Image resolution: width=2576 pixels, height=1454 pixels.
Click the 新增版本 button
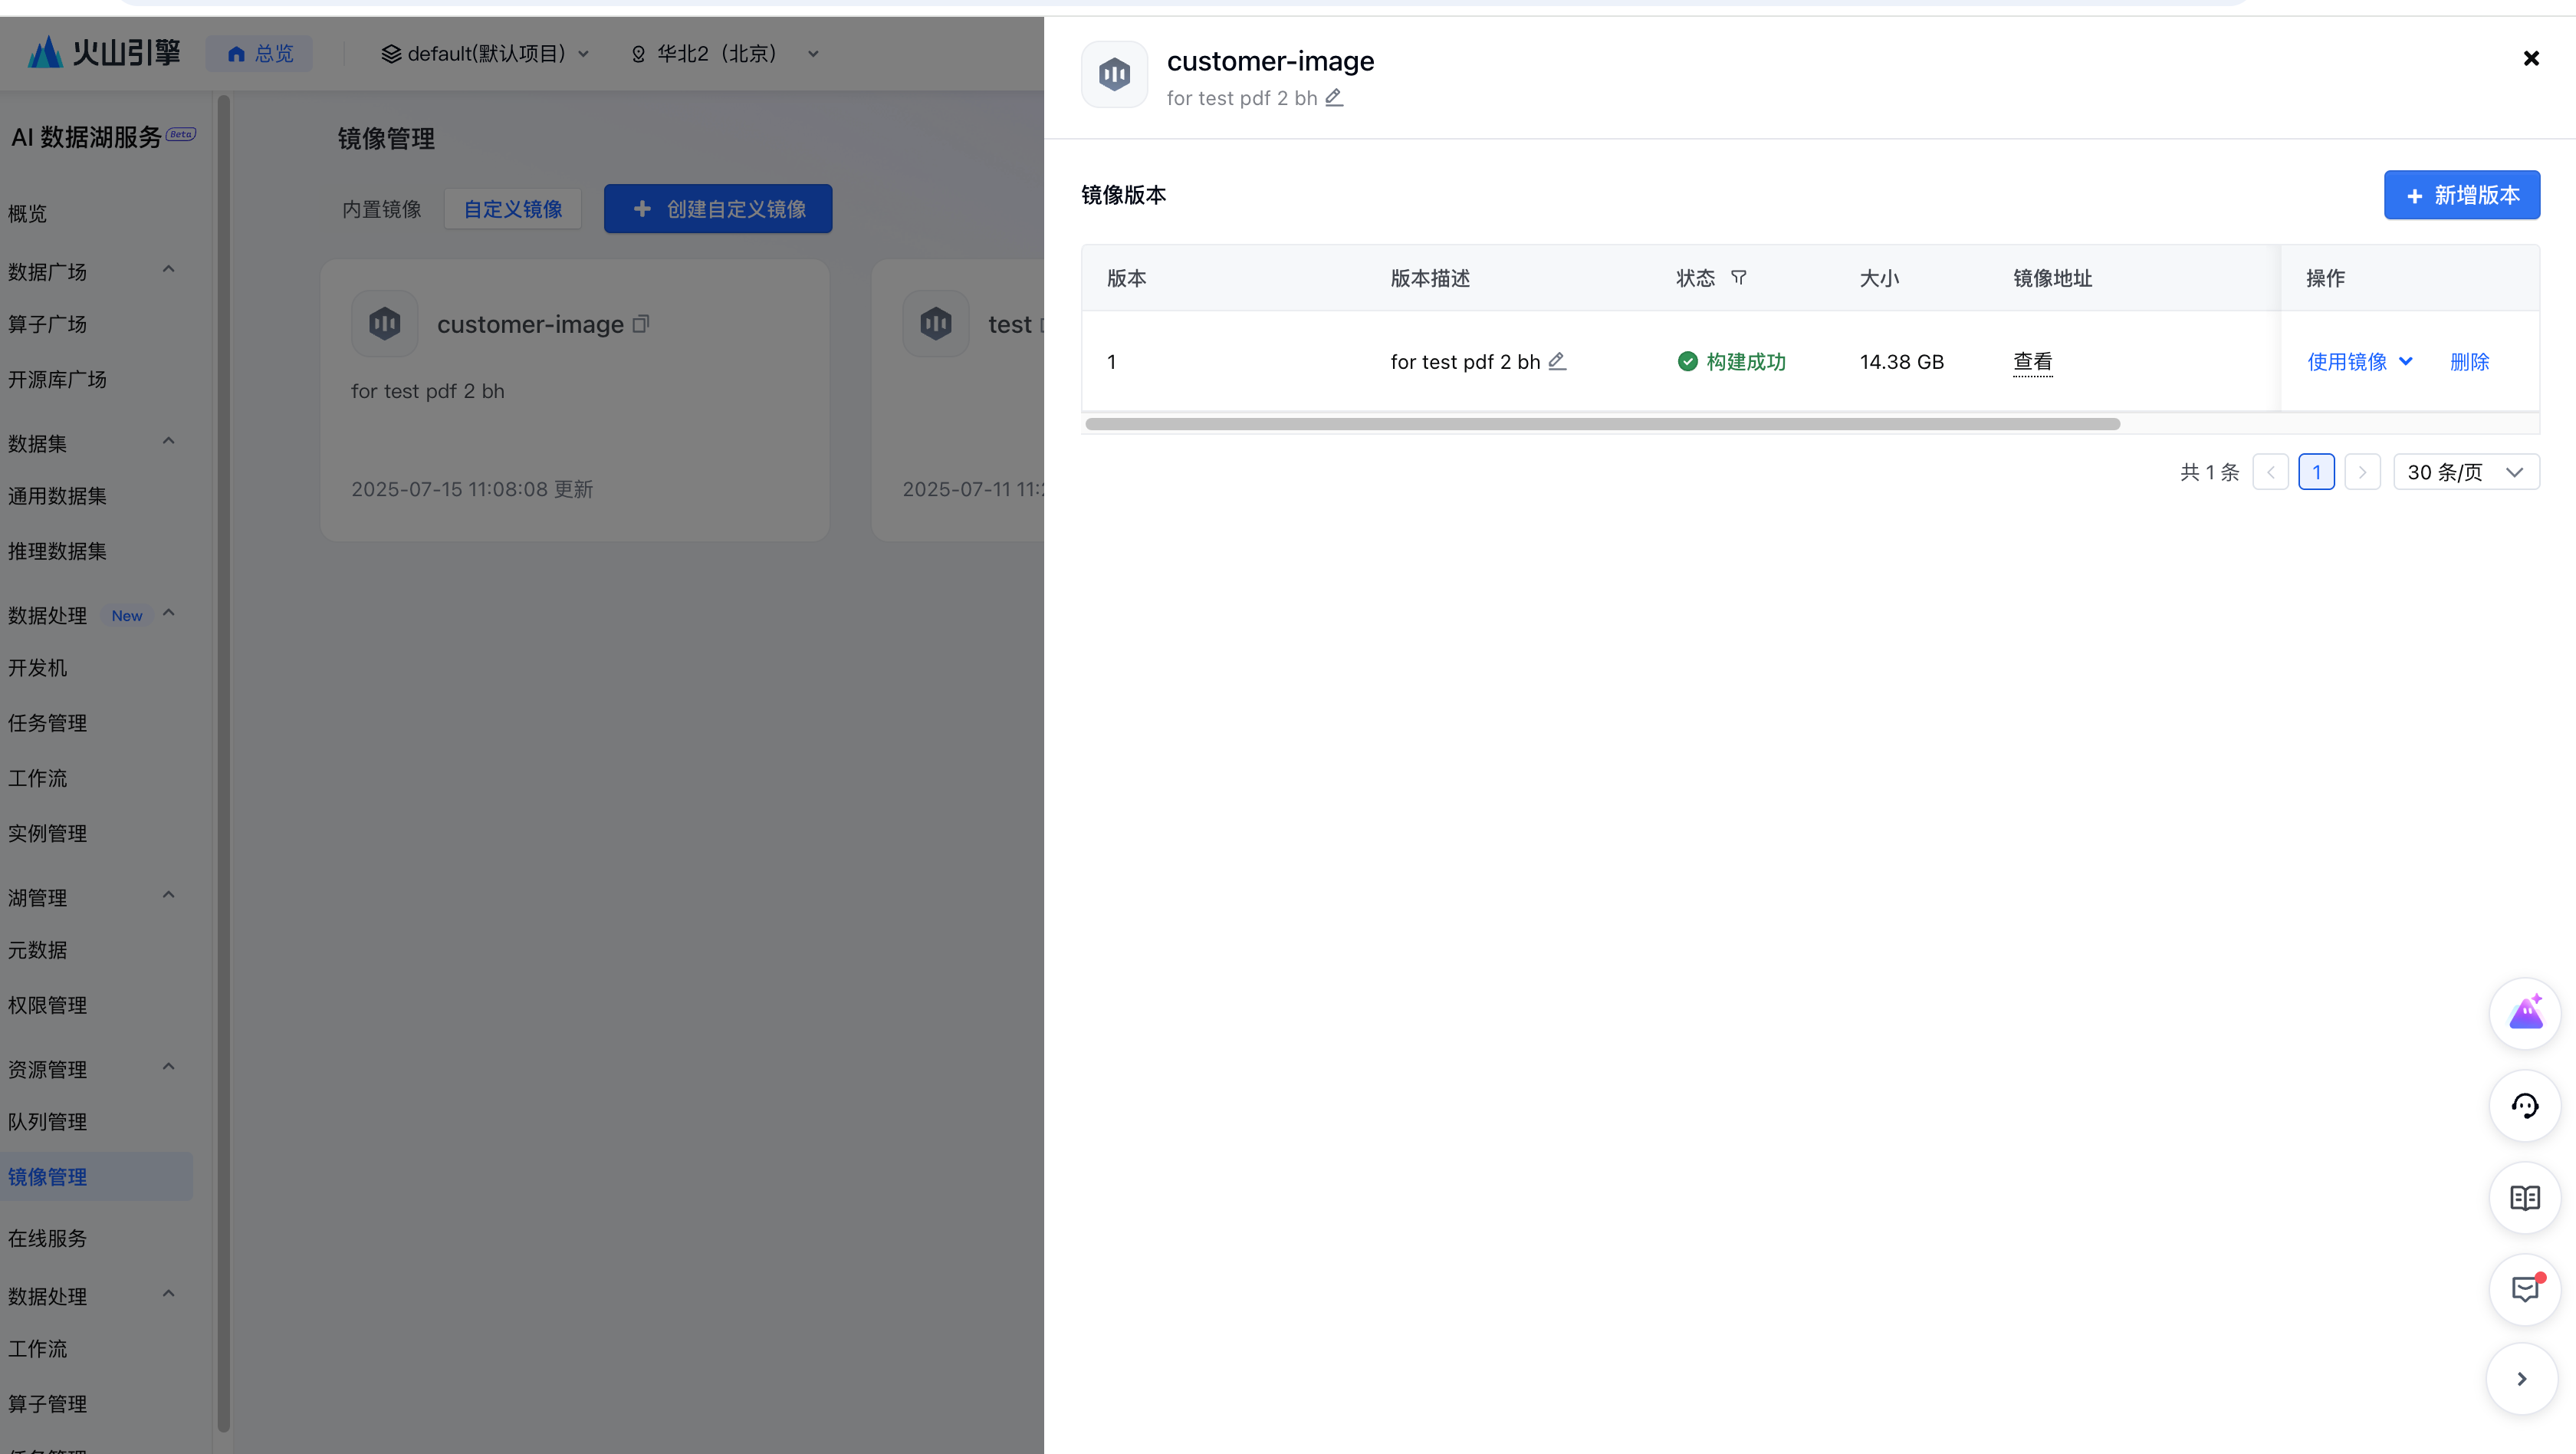click(2461, 195)
